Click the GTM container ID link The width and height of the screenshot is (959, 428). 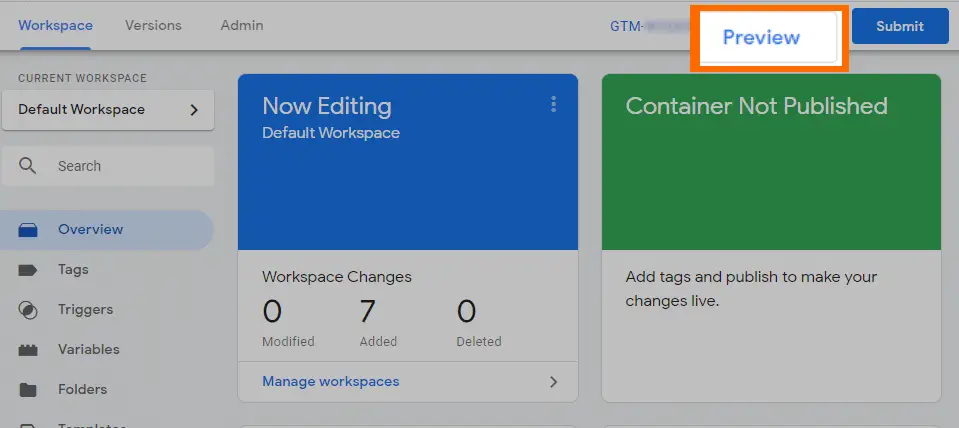click(x=650, y=26)
